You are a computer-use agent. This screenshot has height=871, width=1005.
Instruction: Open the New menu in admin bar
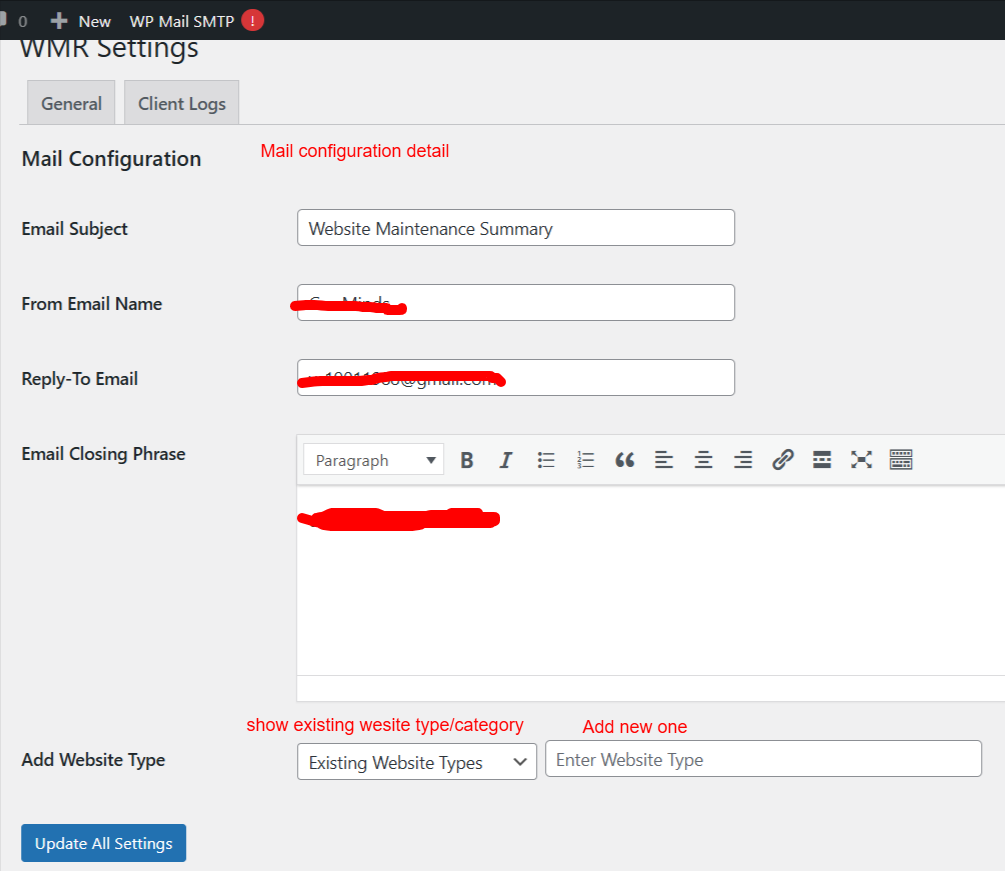81,21
